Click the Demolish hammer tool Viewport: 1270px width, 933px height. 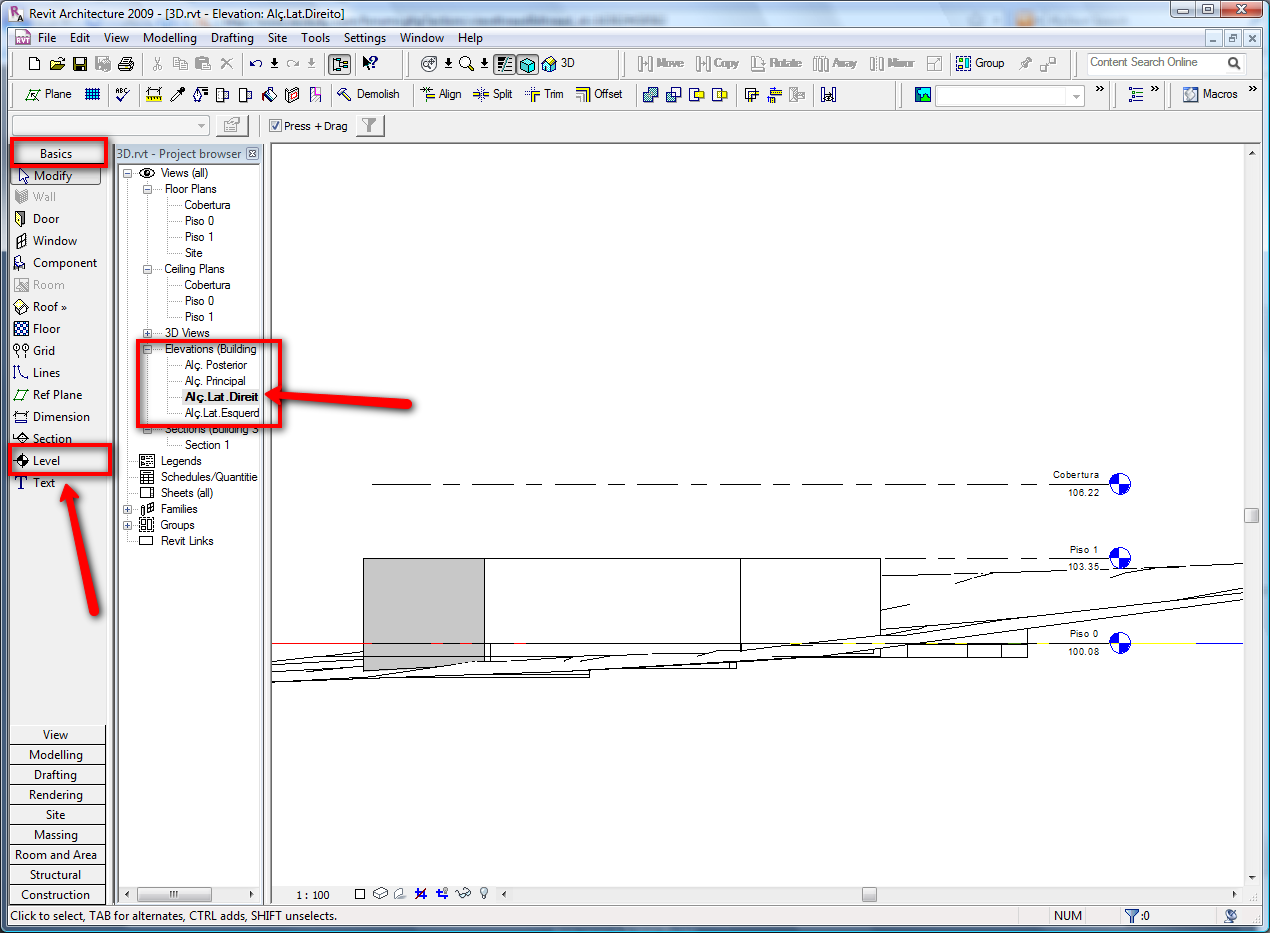click(x=367, y=94)
